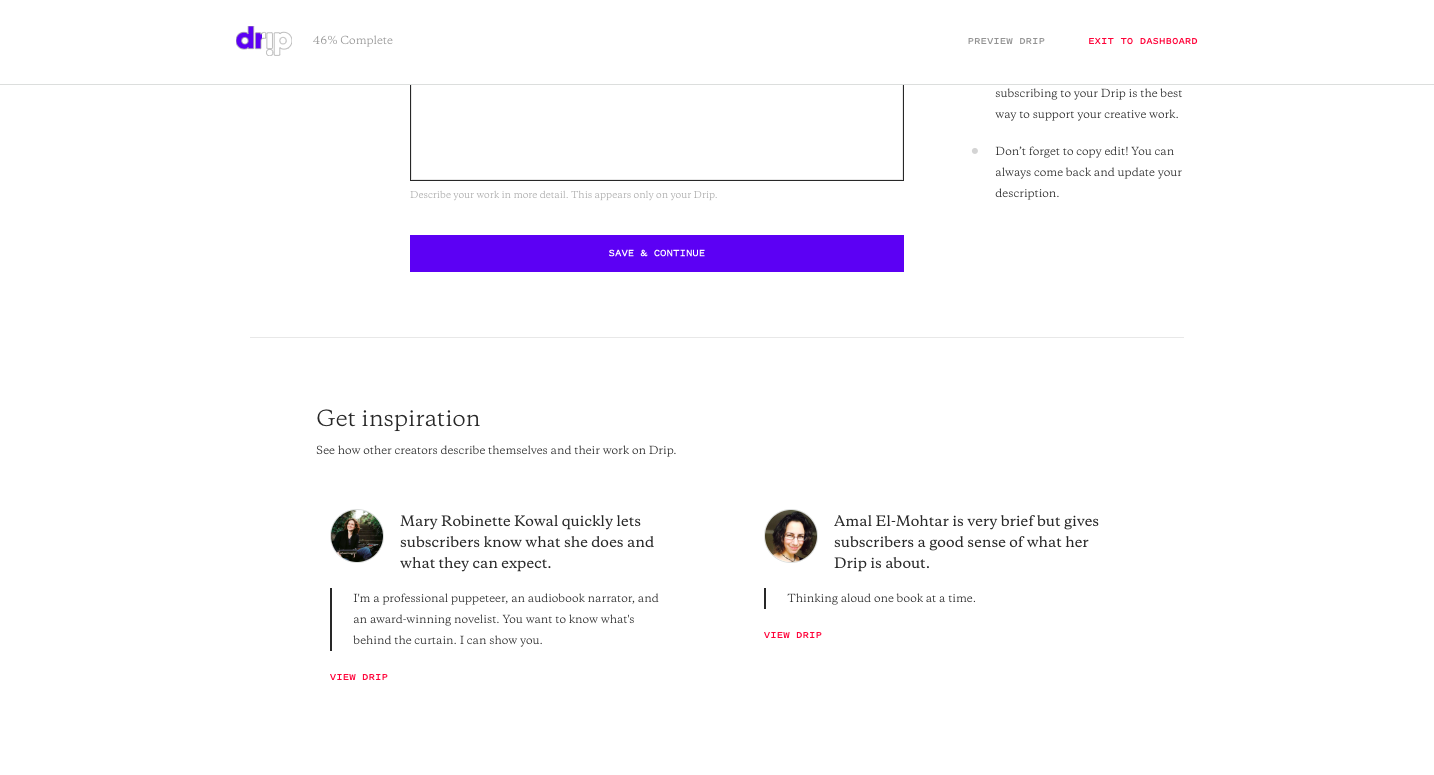View Drip under Mary Robinette Kowal

coord(359,677)
